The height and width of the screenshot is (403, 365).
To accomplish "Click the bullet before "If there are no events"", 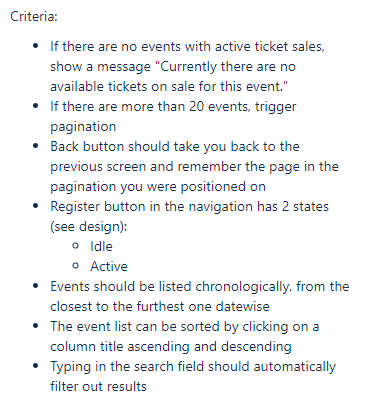I will click(x=36, y=46).
